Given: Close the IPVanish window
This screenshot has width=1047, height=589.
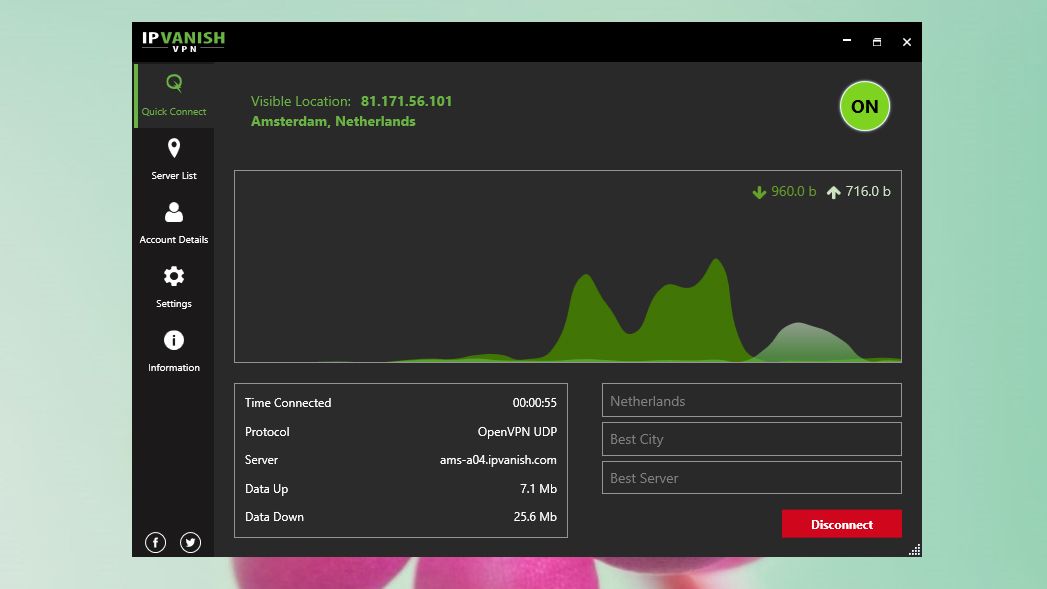Looking at the screenshot, I should coord(907,41).
